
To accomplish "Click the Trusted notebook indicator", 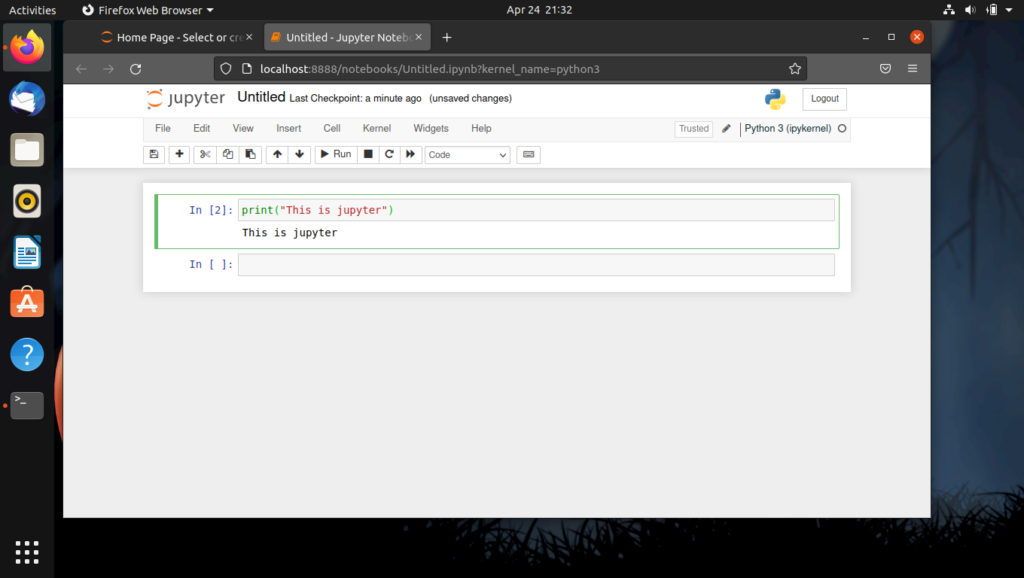I will coord(693,129).
